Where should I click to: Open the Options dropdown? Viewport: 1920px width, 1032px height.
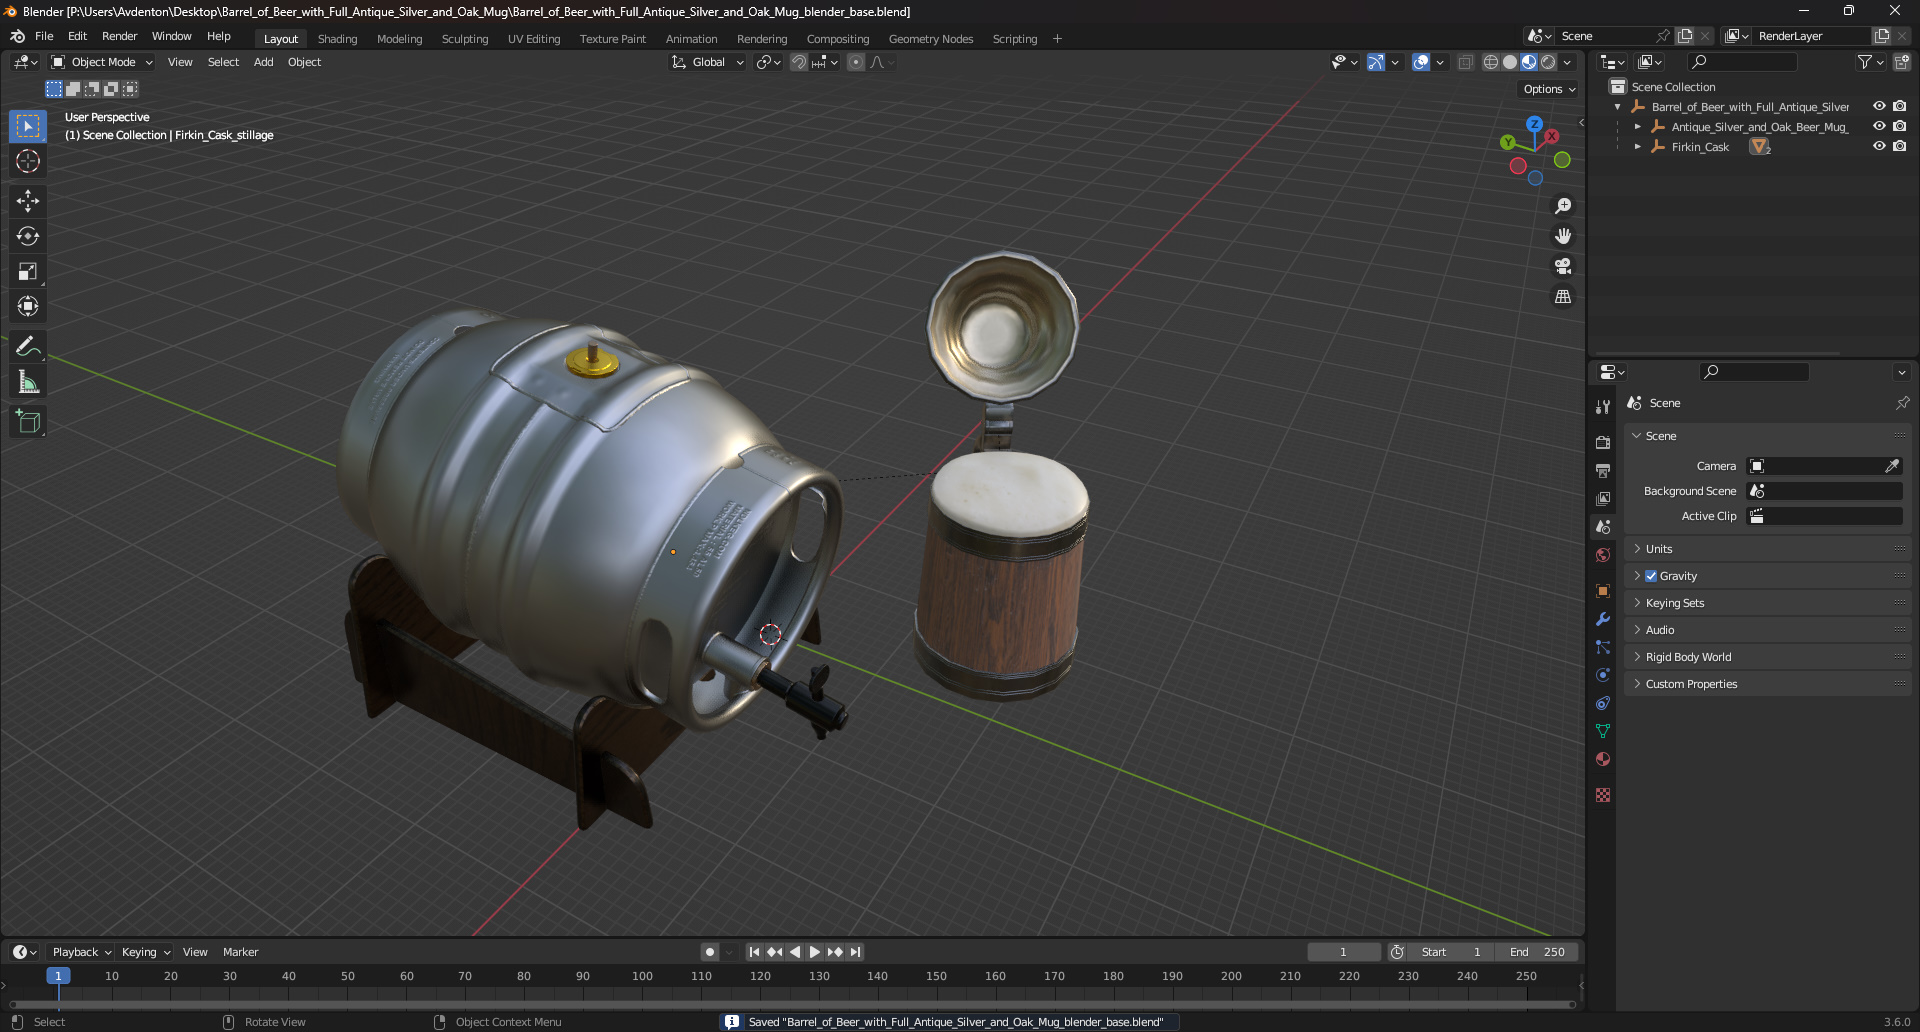(1548, 89)
